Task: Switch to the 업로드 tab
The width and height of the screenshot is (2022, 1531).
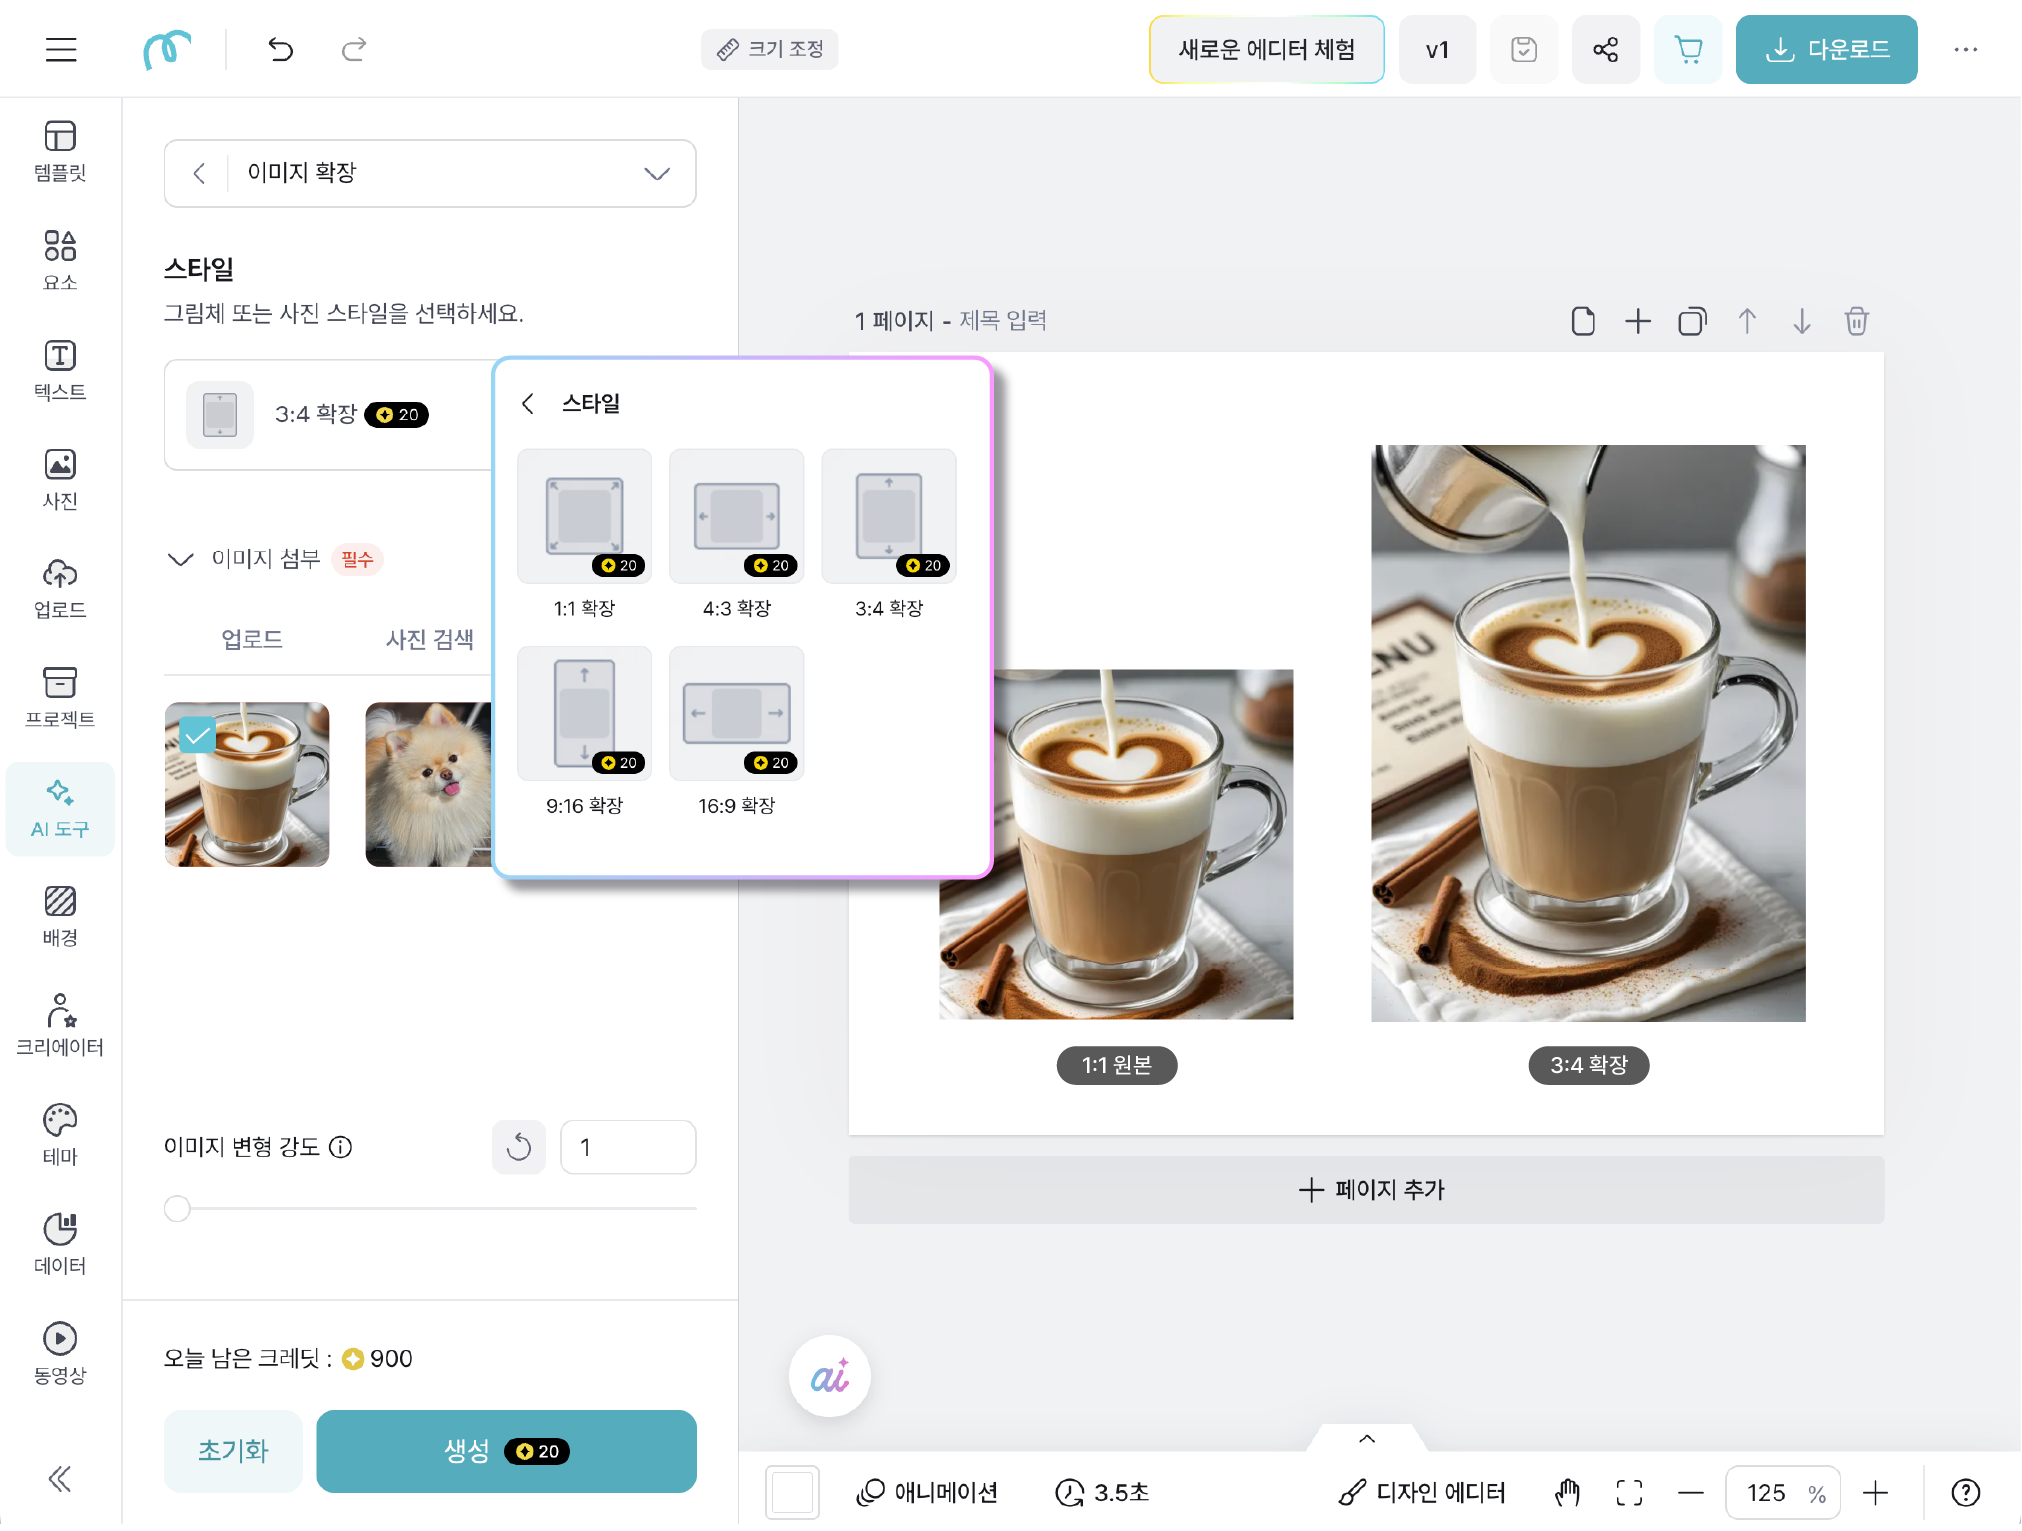Action: coord(252,639)
